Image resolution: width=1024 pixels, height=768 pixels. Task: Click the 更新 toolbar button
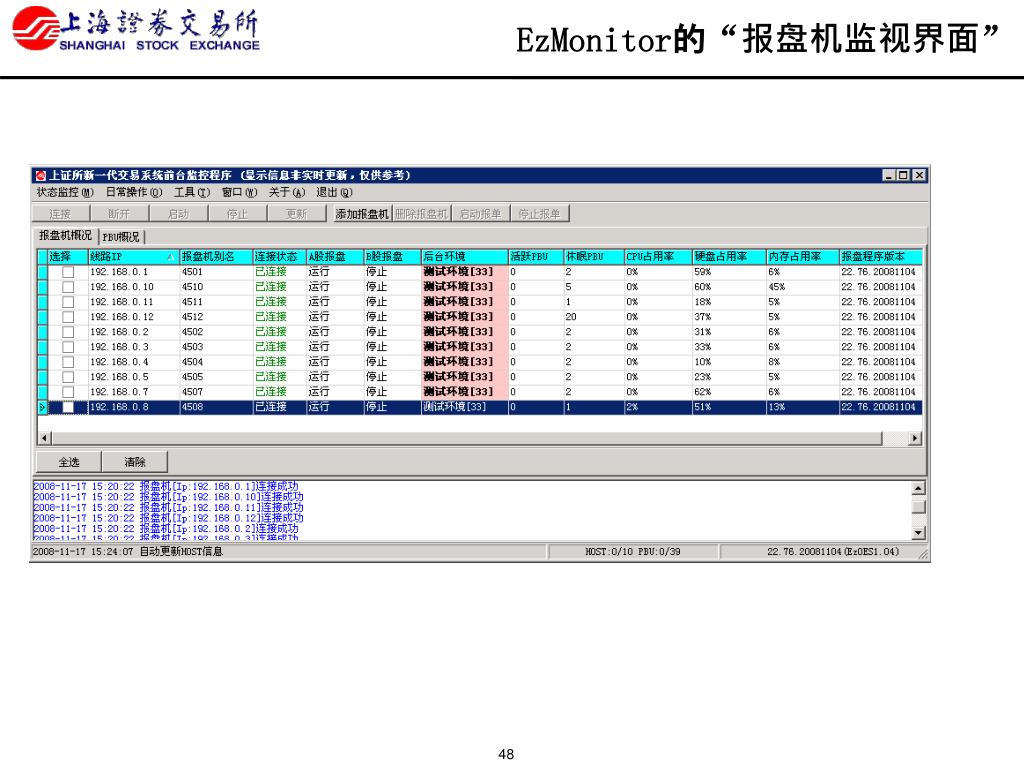(x=296, y=214)
